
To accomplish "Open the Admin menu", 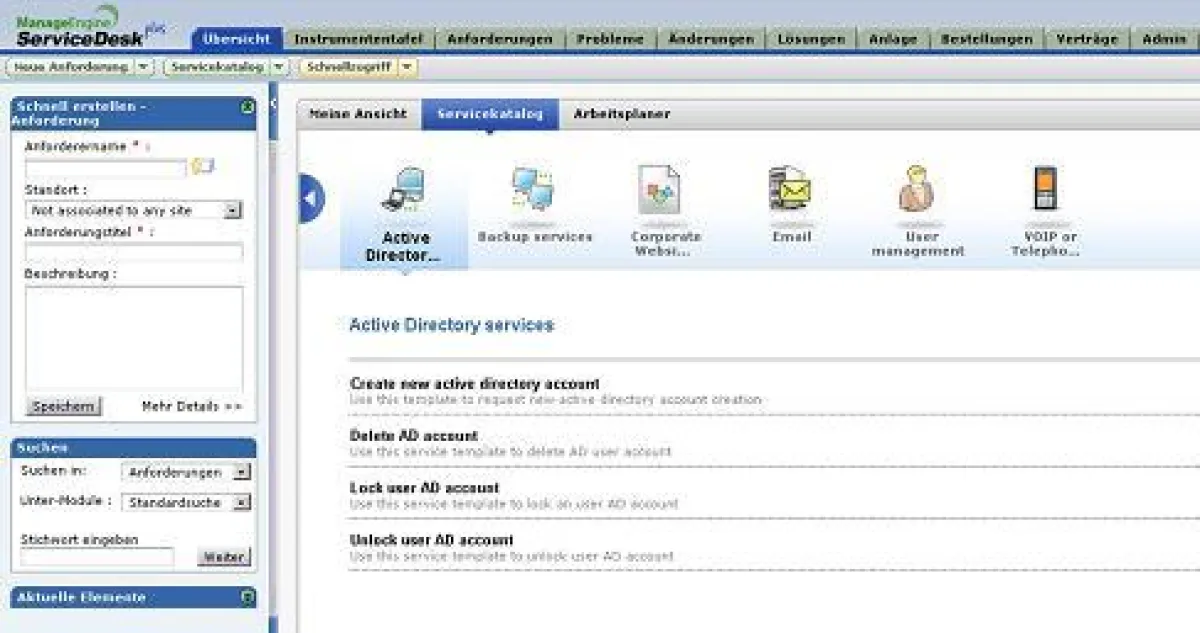I will coord(1164,38).
